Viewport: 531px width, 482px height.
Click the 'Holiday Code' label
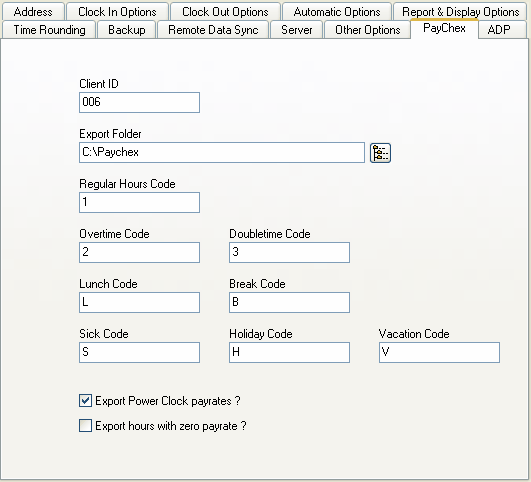(261, 334)
